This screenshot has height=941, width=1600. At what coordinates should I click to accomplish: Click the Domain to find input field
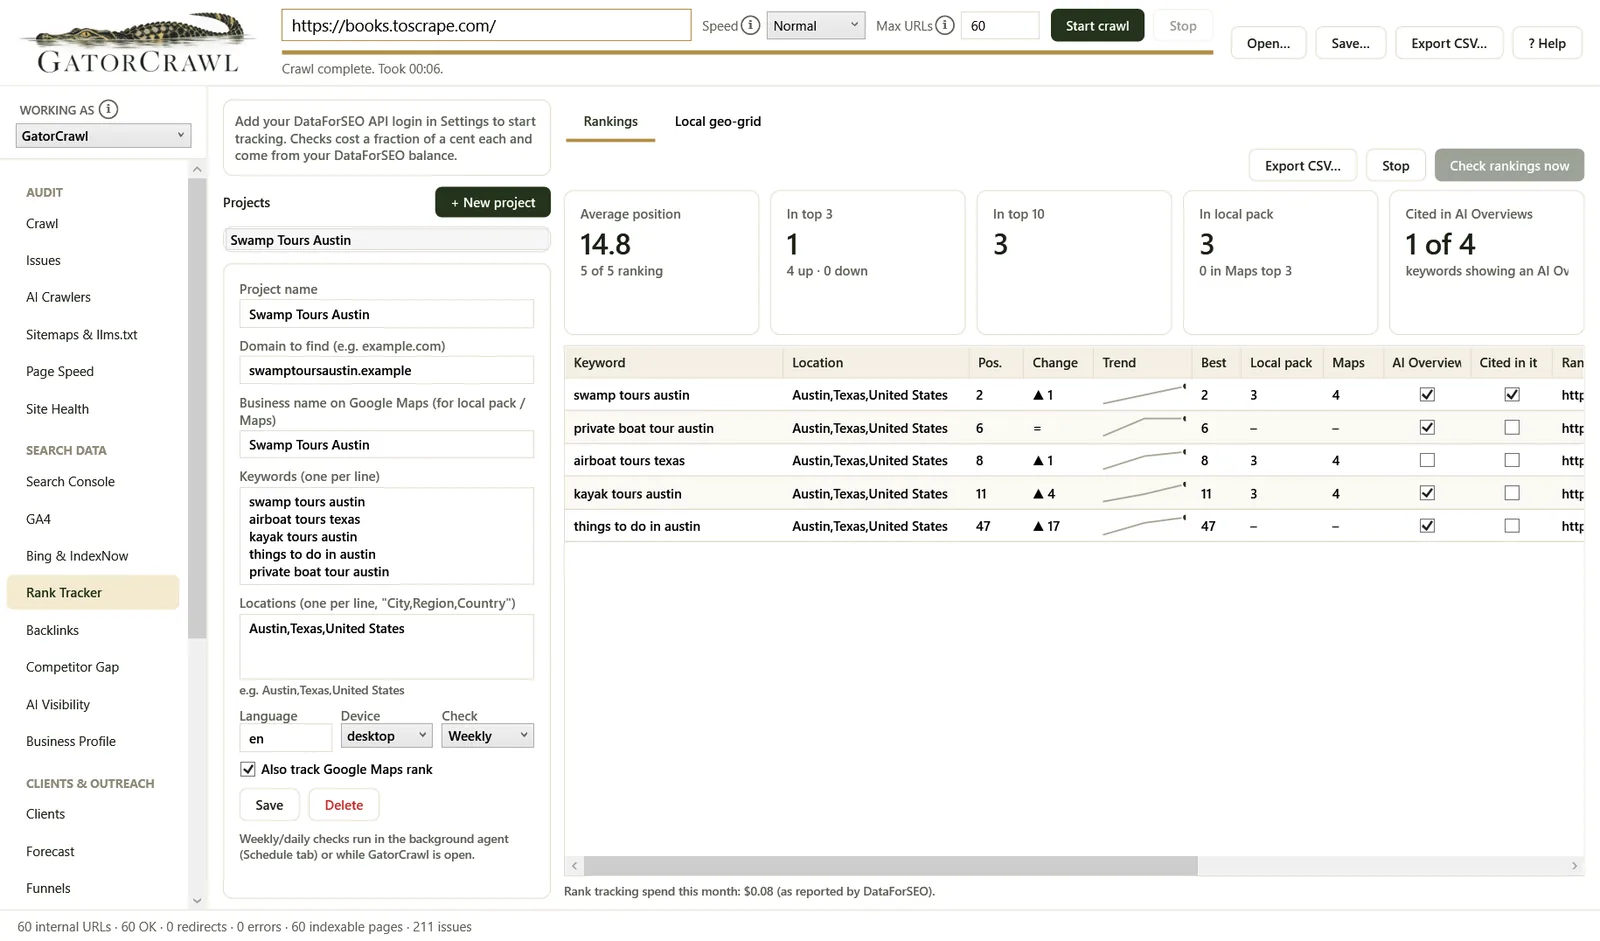click(386, 371)
